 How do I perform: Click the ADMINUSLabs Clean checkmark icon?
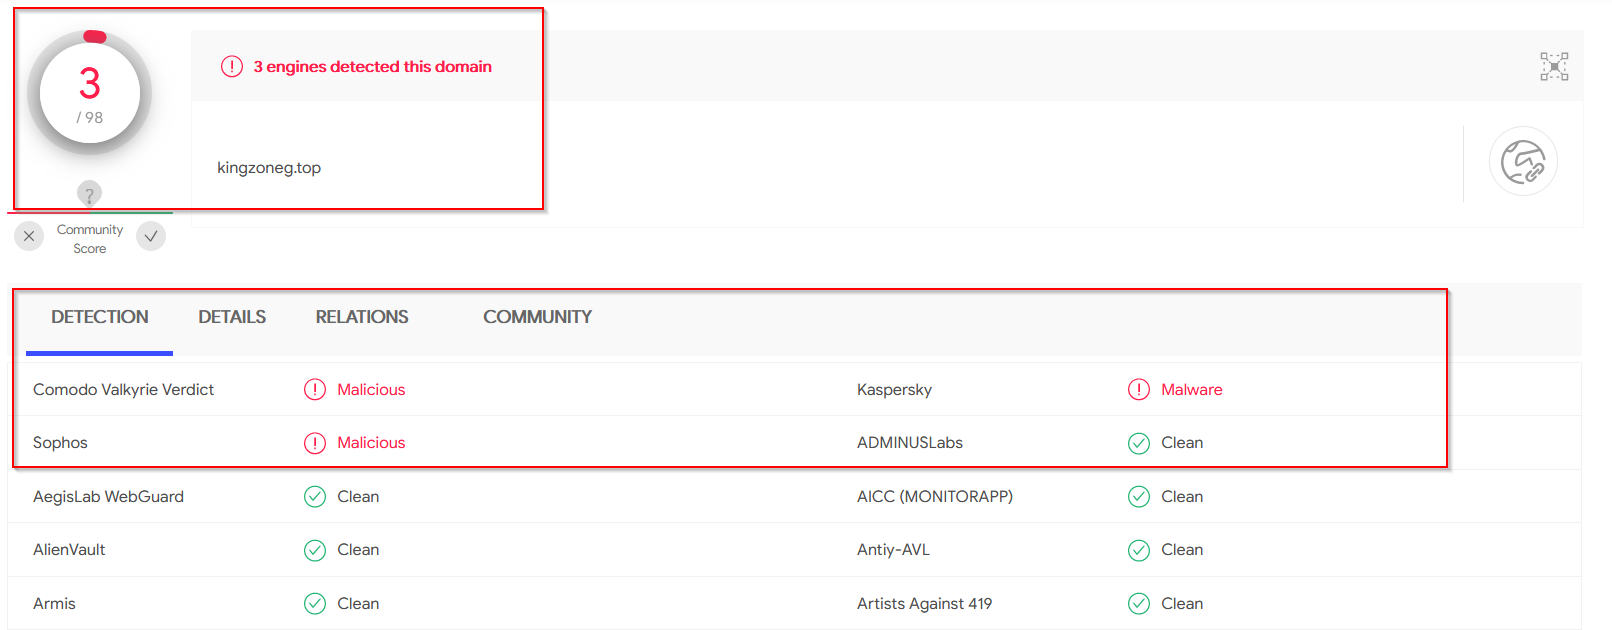(1138, 443)
